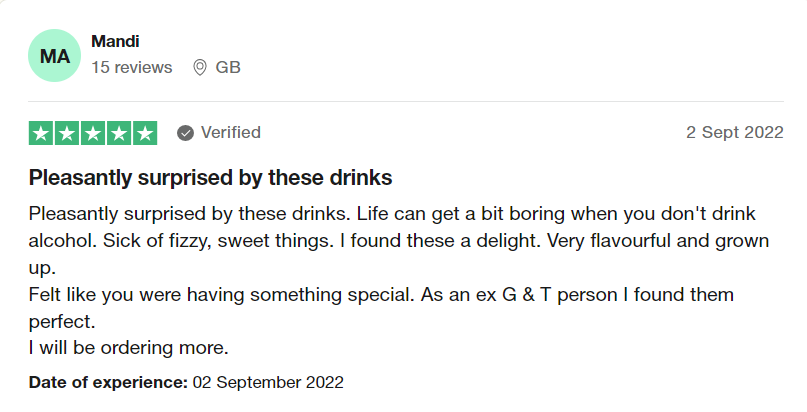The image size is (807, 412).
Task: Select the third green rating star
Action: pyautogui.click(x=93, y=133)
